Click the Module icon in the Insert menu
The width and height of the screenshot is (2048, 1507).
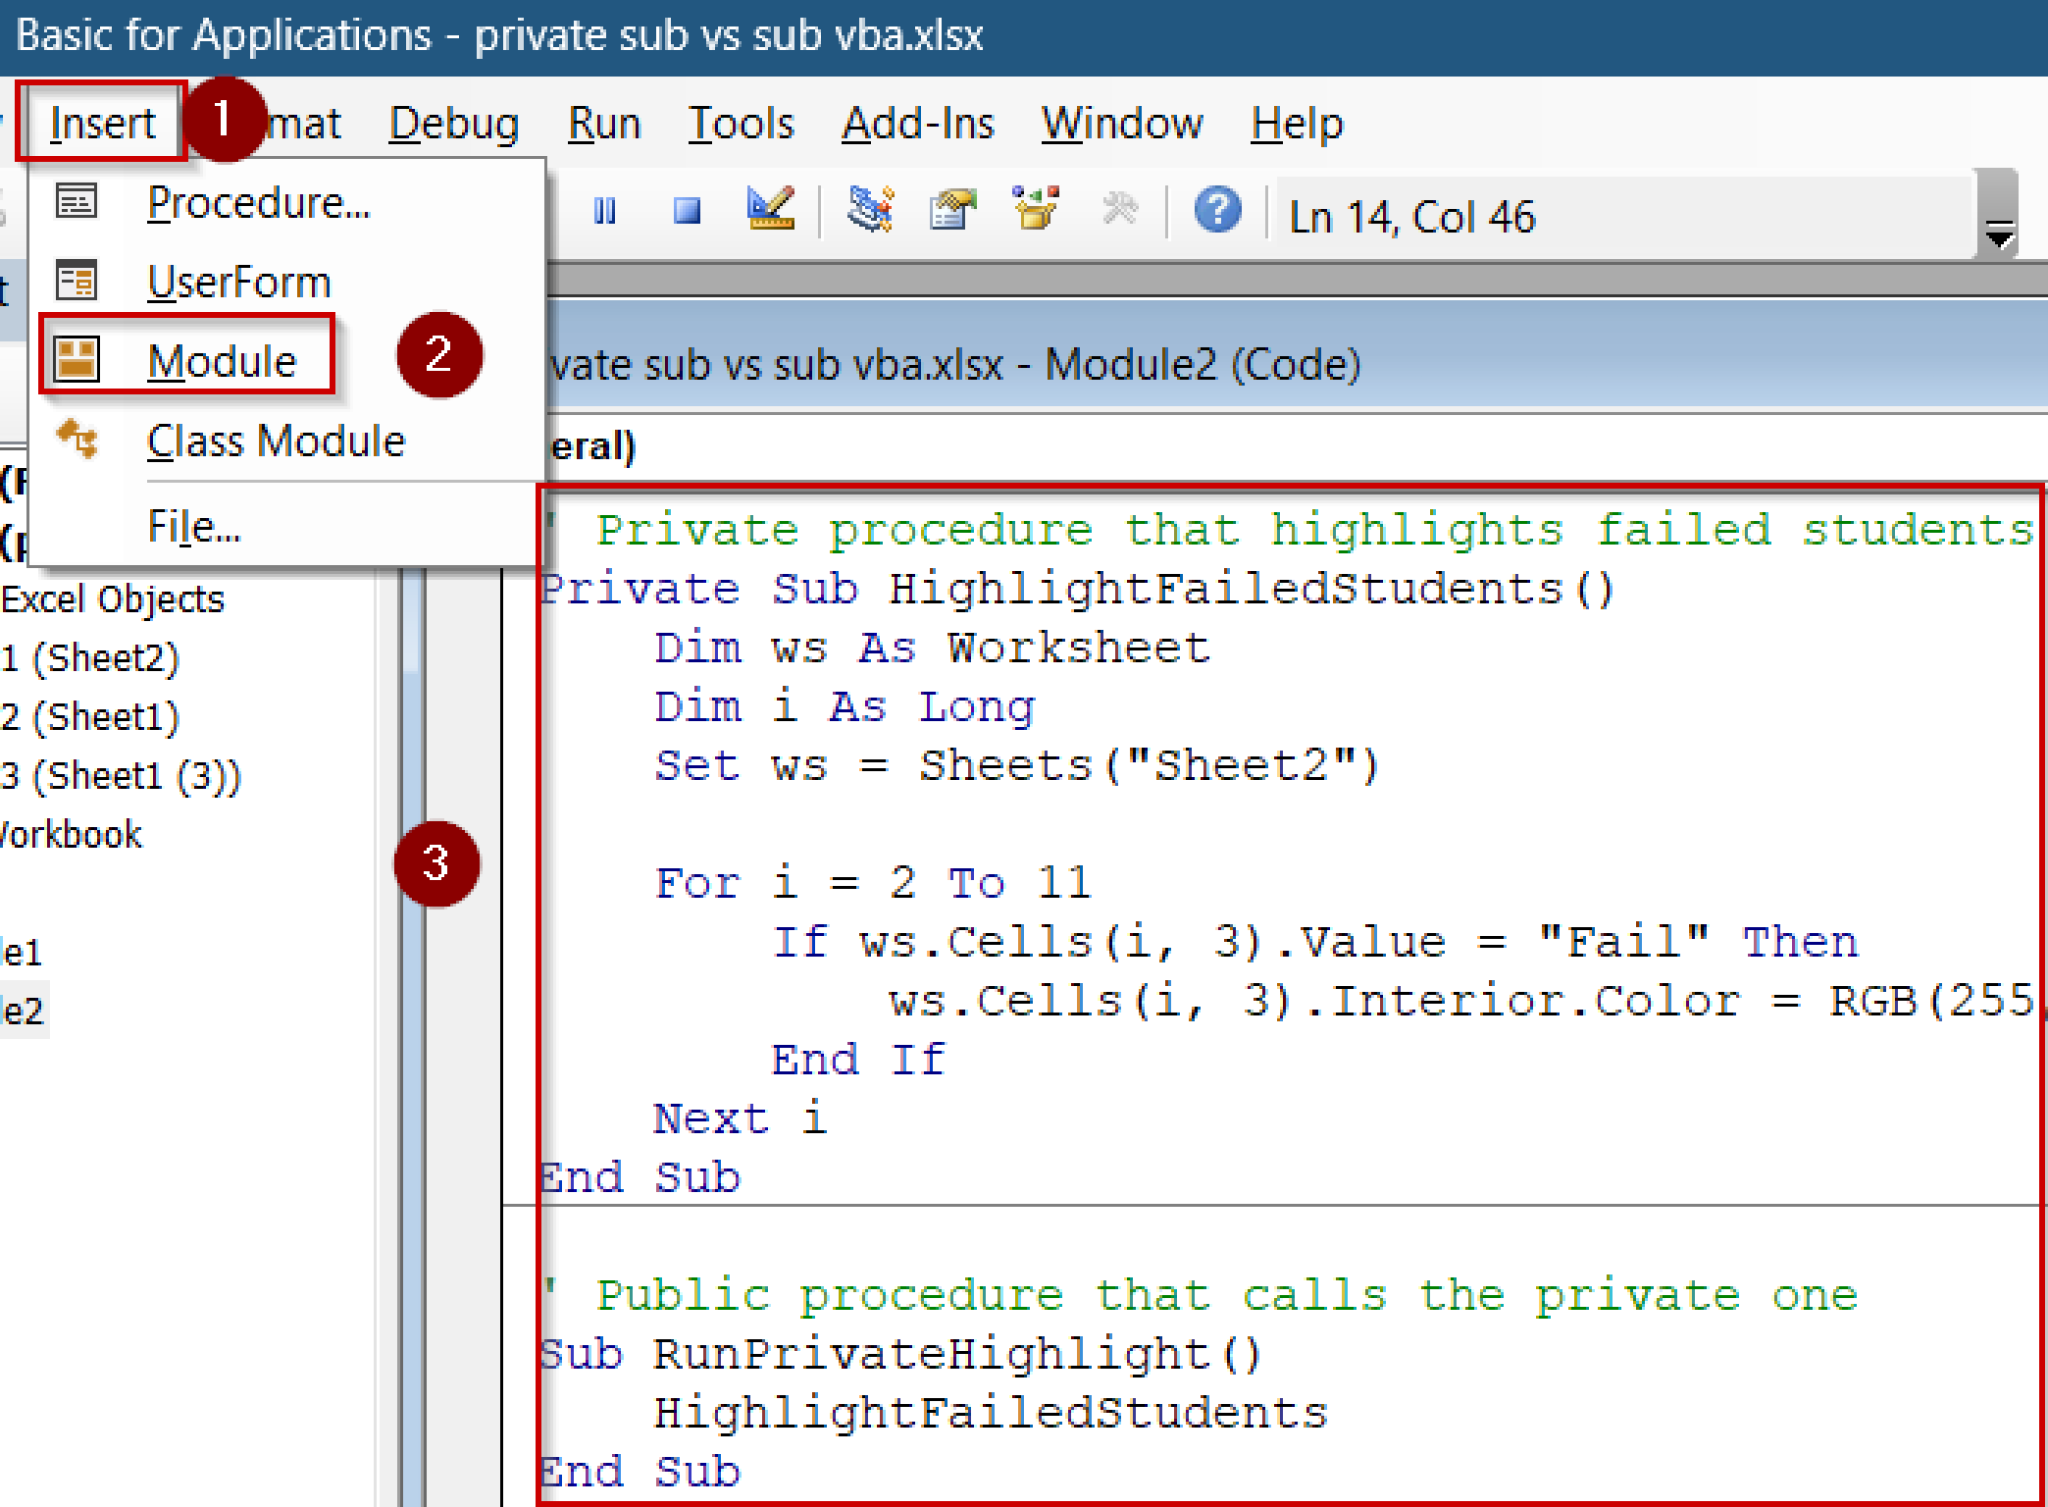click(77, 358)
